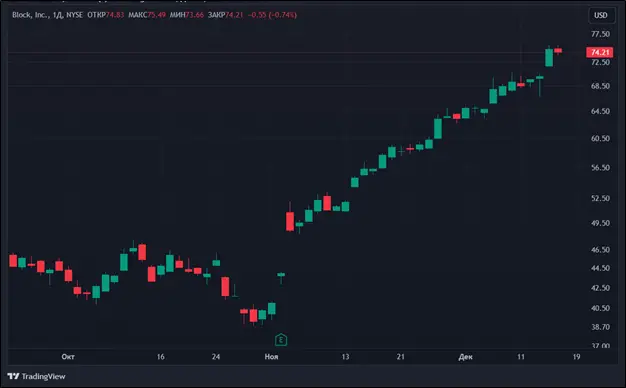Click the МИН 73.66 low value

click(x=186, y=15)
